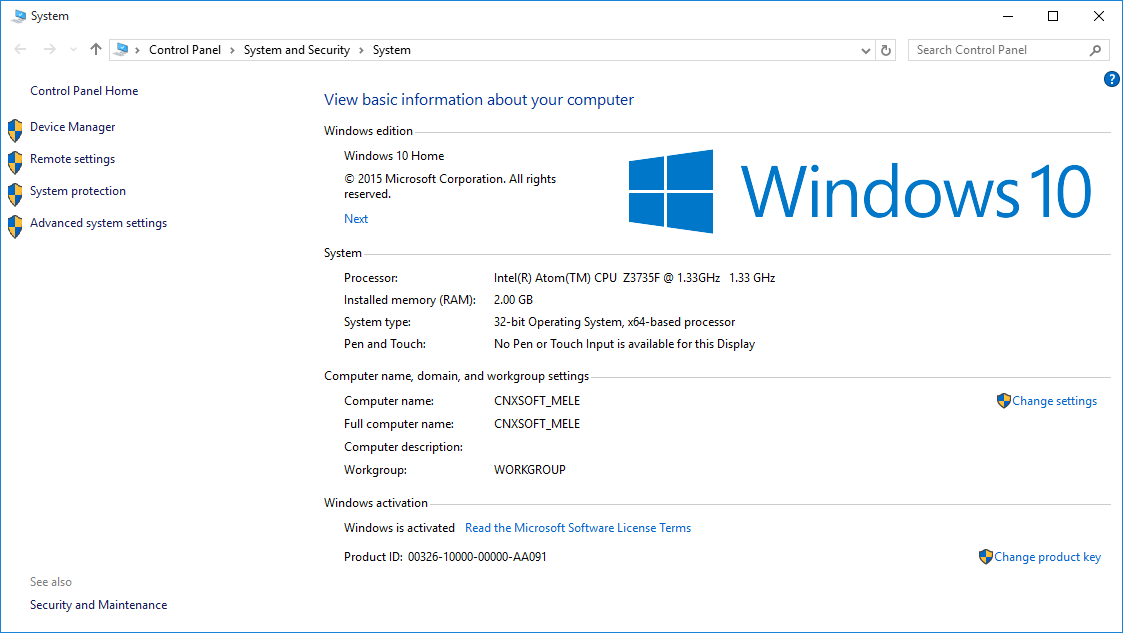
Task: Open System protection link
Action: [x=78, y=191]
